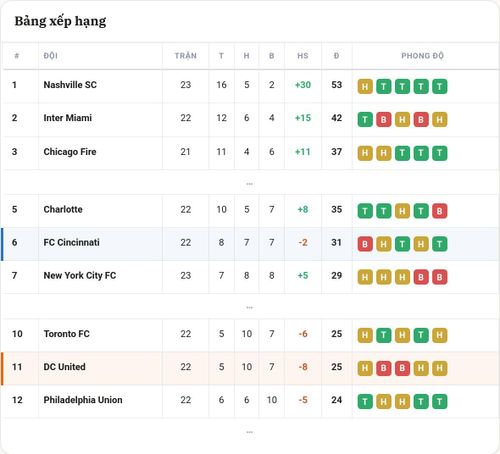Open the Philadelphia Union team link

(x=83, y=400)
